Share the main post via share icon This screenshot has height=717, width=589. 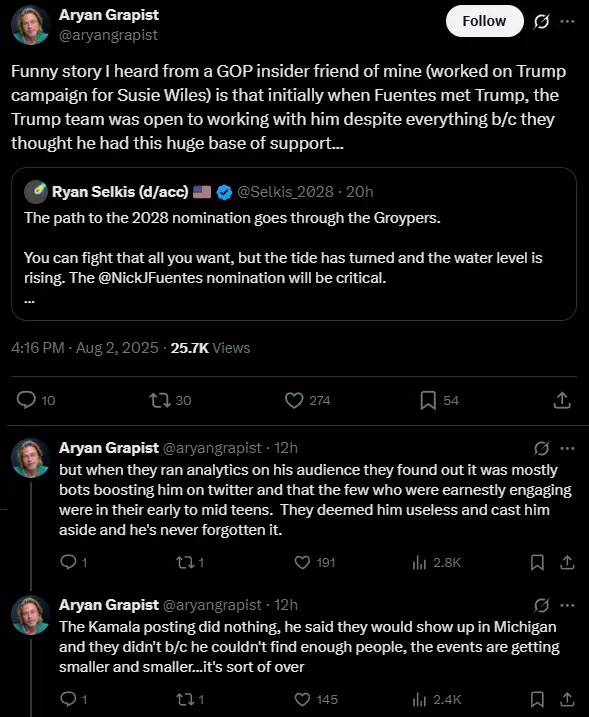point(562,400)
